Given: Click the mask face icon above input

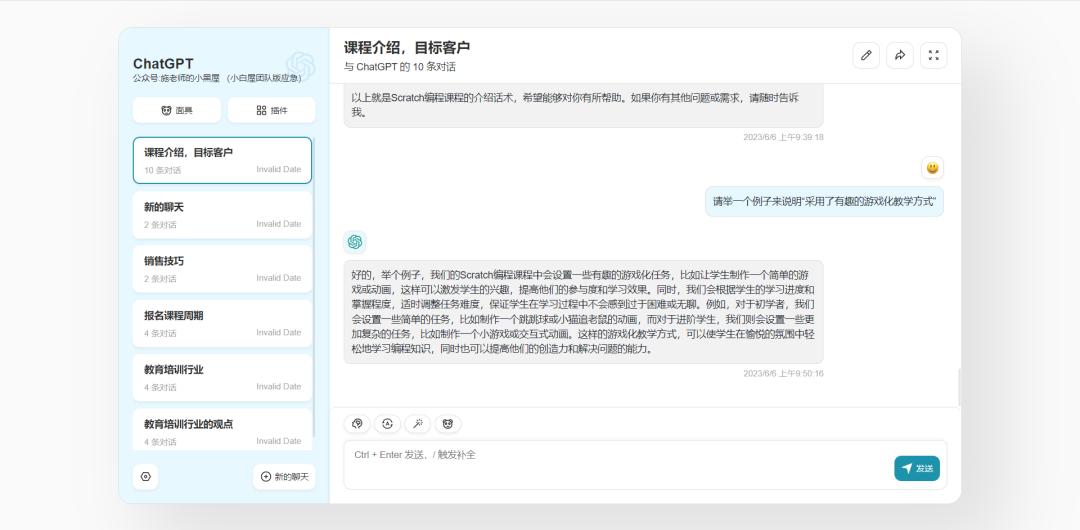Looking at the screenshot, I should [x=448, y=424].
